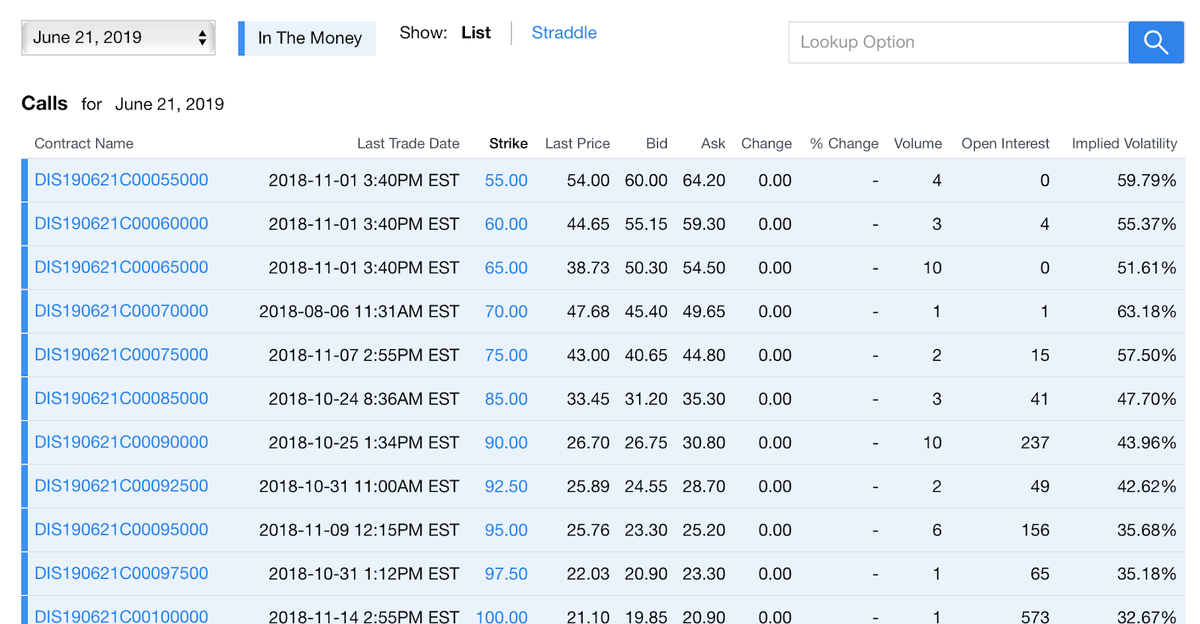Click the 95.00 strike link
Image resolution: width=1200 pixels, height=624 pixels.
tap(506, 530)
